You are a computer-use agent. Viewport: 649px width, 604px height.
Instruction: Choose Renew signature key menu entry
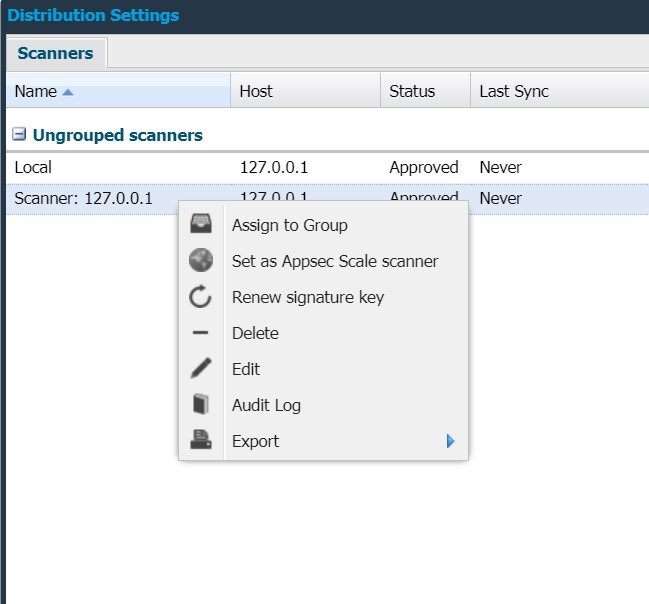pos(308,297)
